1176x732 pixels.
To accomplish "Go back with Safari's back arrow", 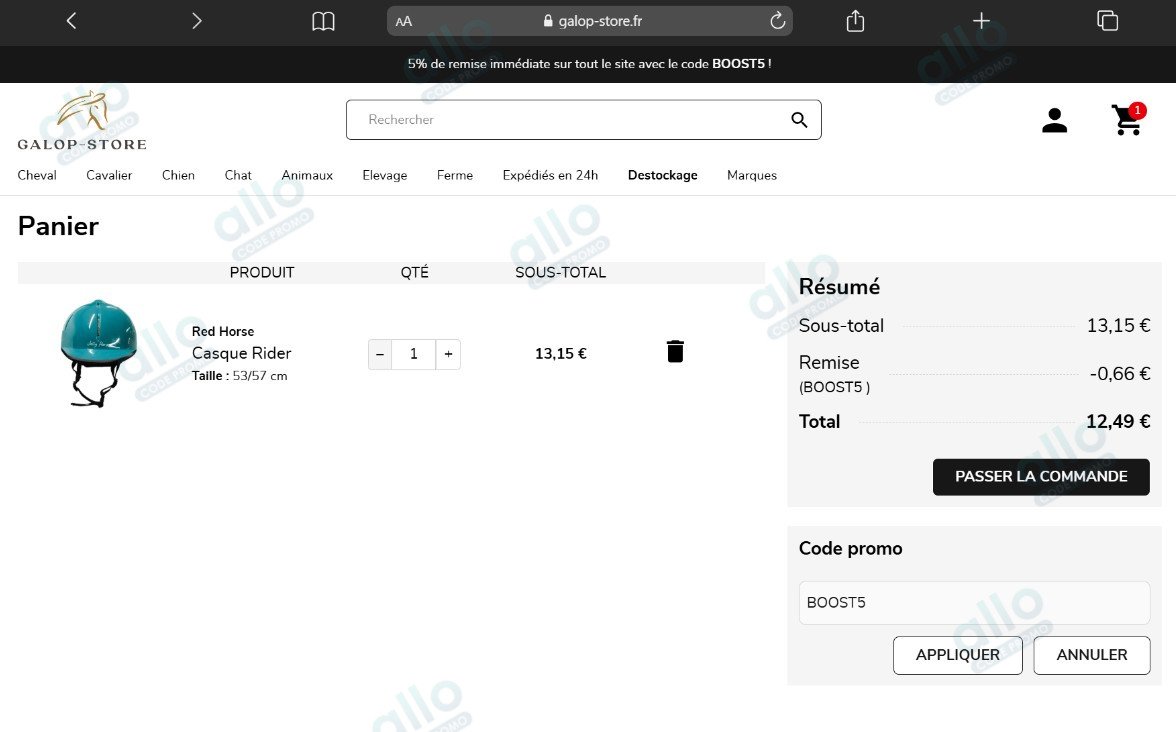I will coord(71,21).
